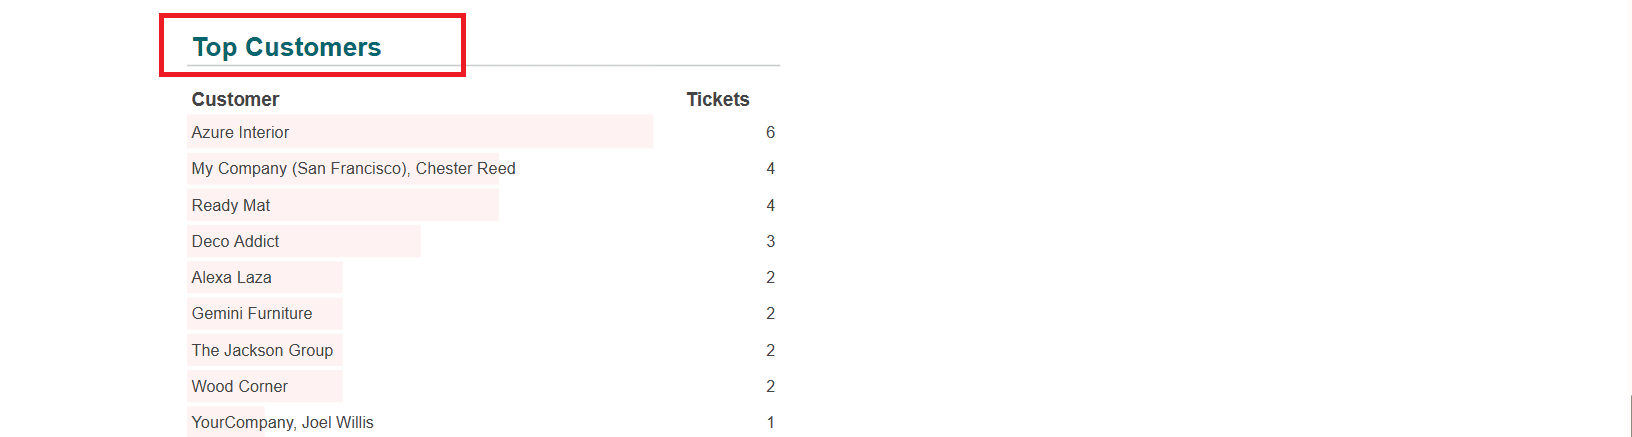Click ticket count 3 for Deco Addict

[770, 241]
